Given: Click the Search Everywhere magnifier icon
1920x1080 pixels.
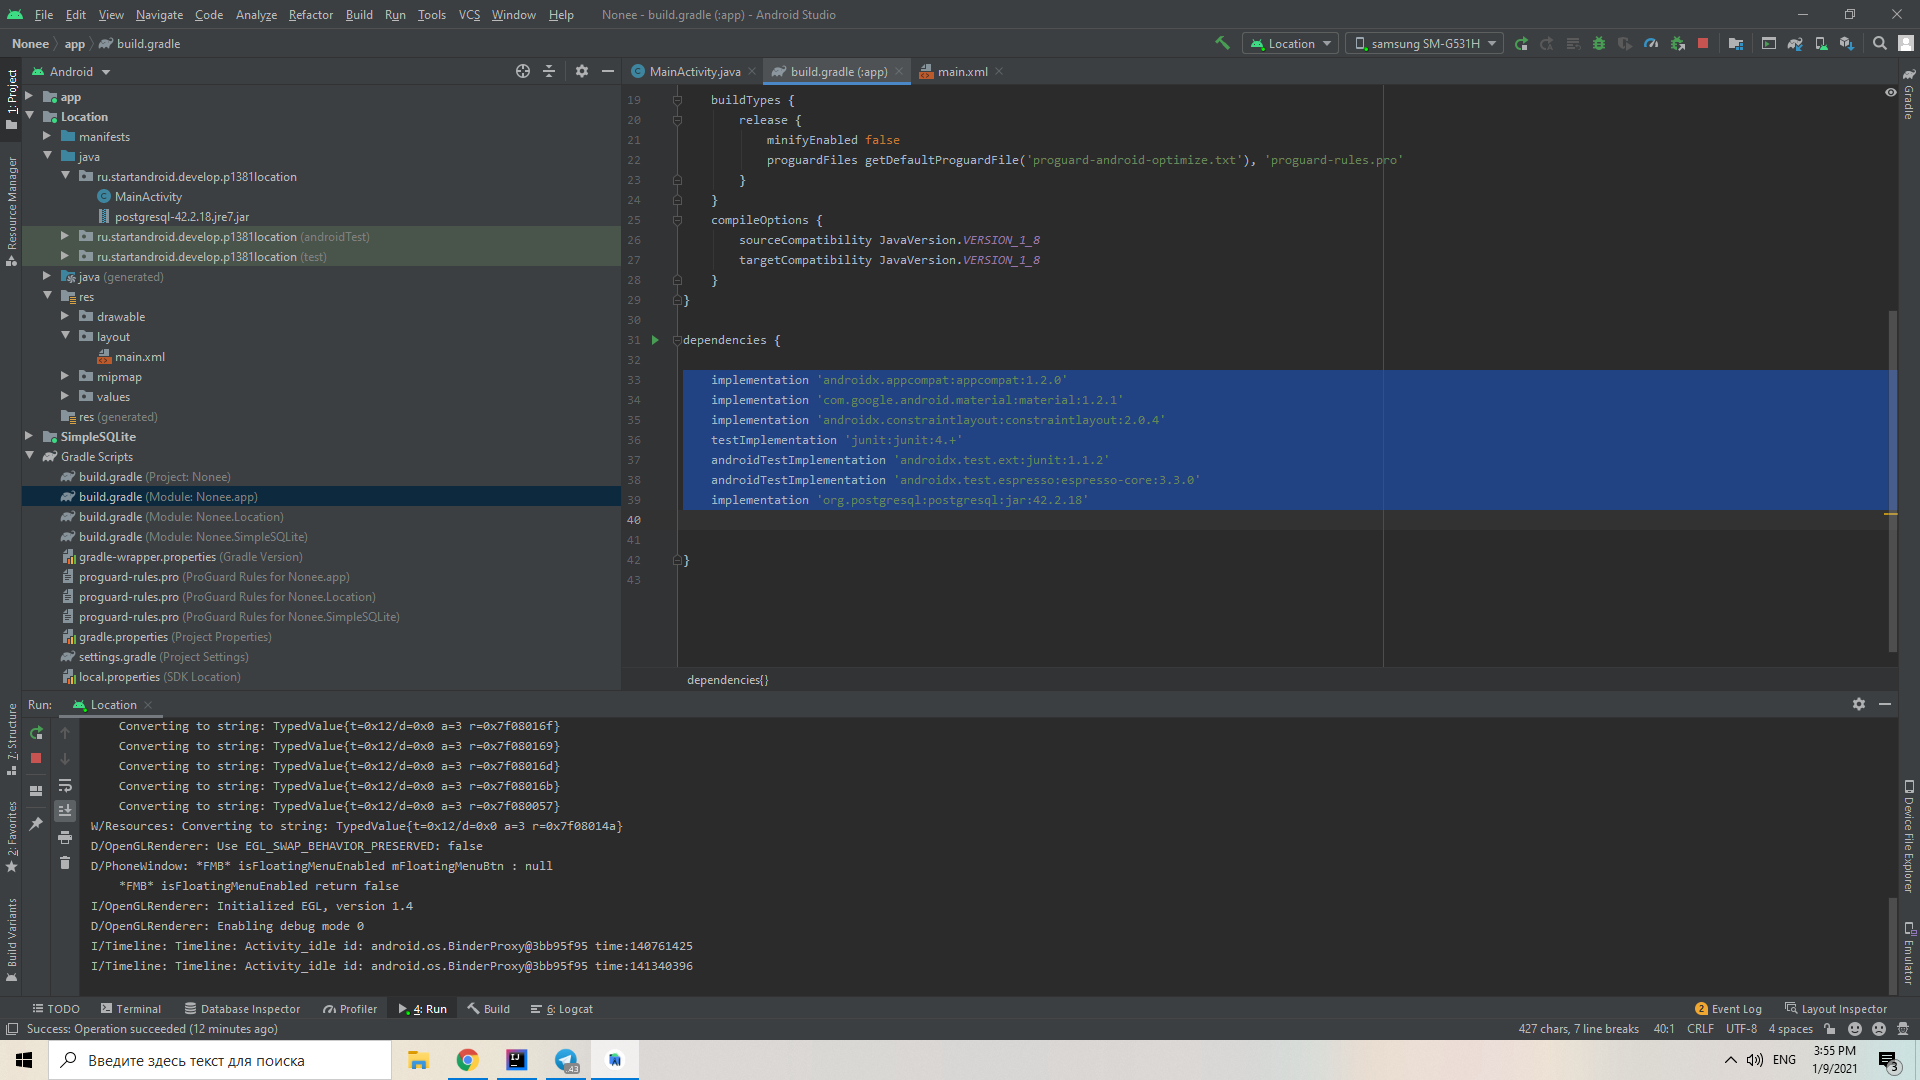Looking at the screenshot, I should tap(1880, 43).
